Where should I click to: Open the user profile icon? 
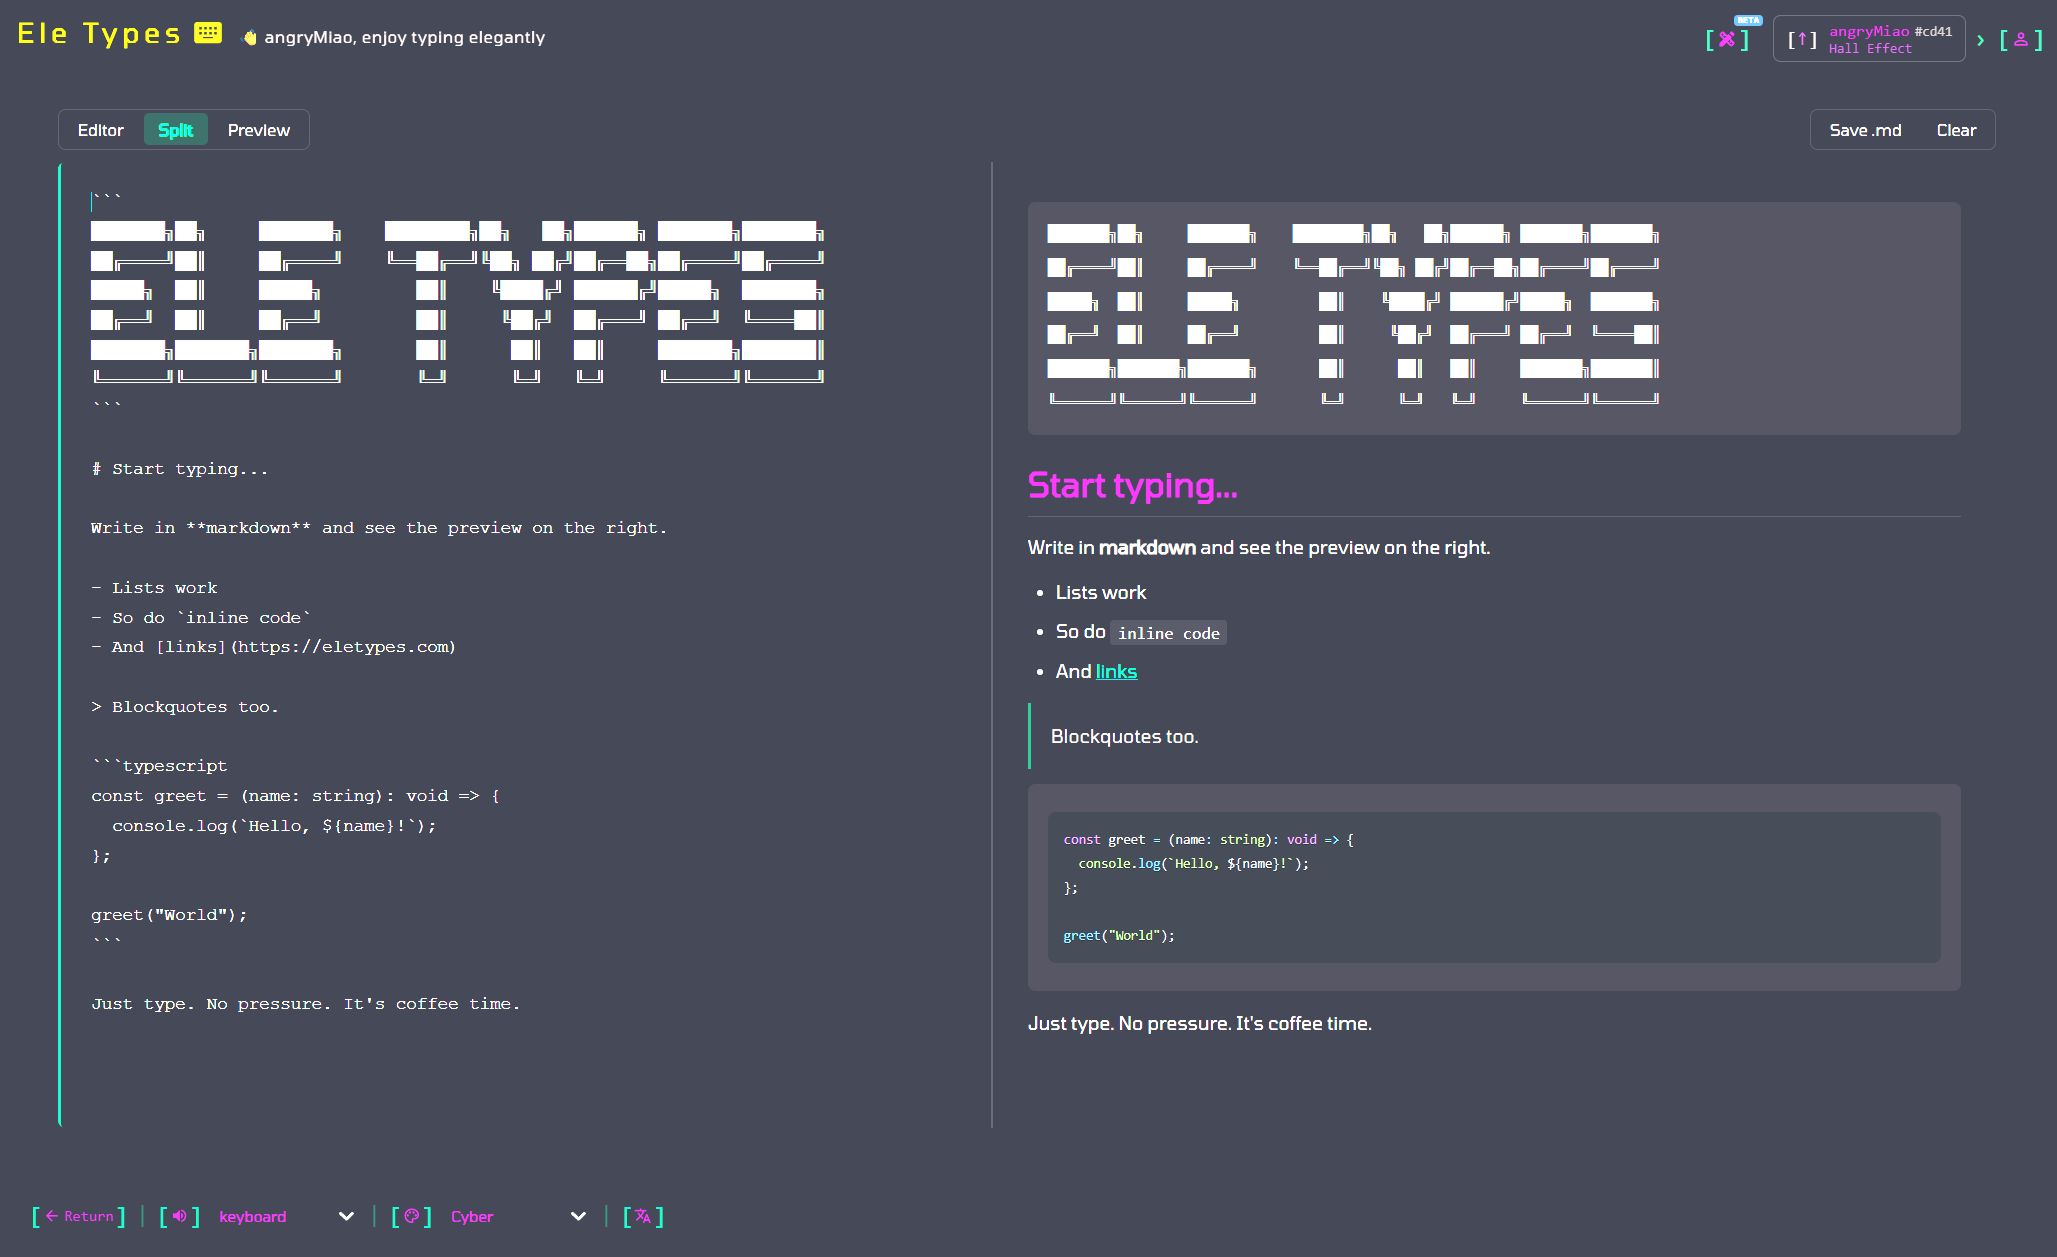click(2021, 39)
